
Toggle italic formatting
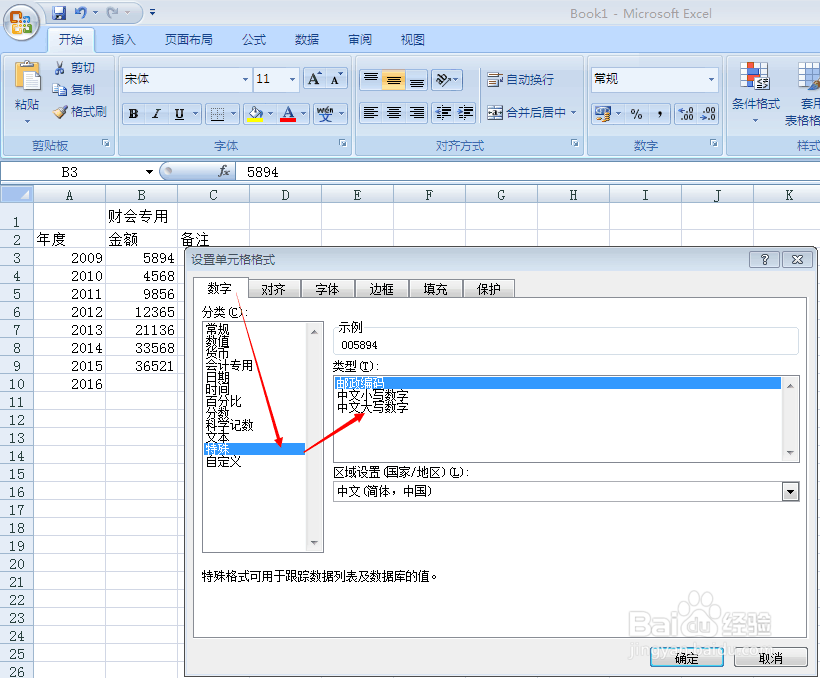click(156, 114)
